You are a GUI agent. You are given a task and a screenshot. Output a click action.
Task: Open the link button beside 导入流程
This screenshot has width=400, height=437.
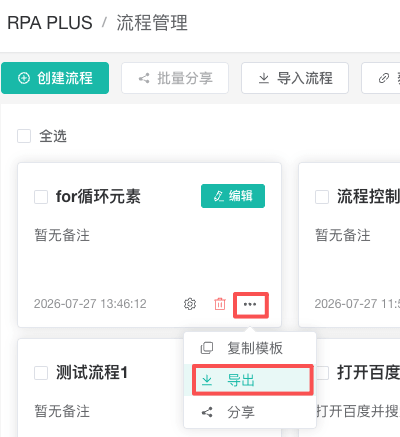pos(381,78)
